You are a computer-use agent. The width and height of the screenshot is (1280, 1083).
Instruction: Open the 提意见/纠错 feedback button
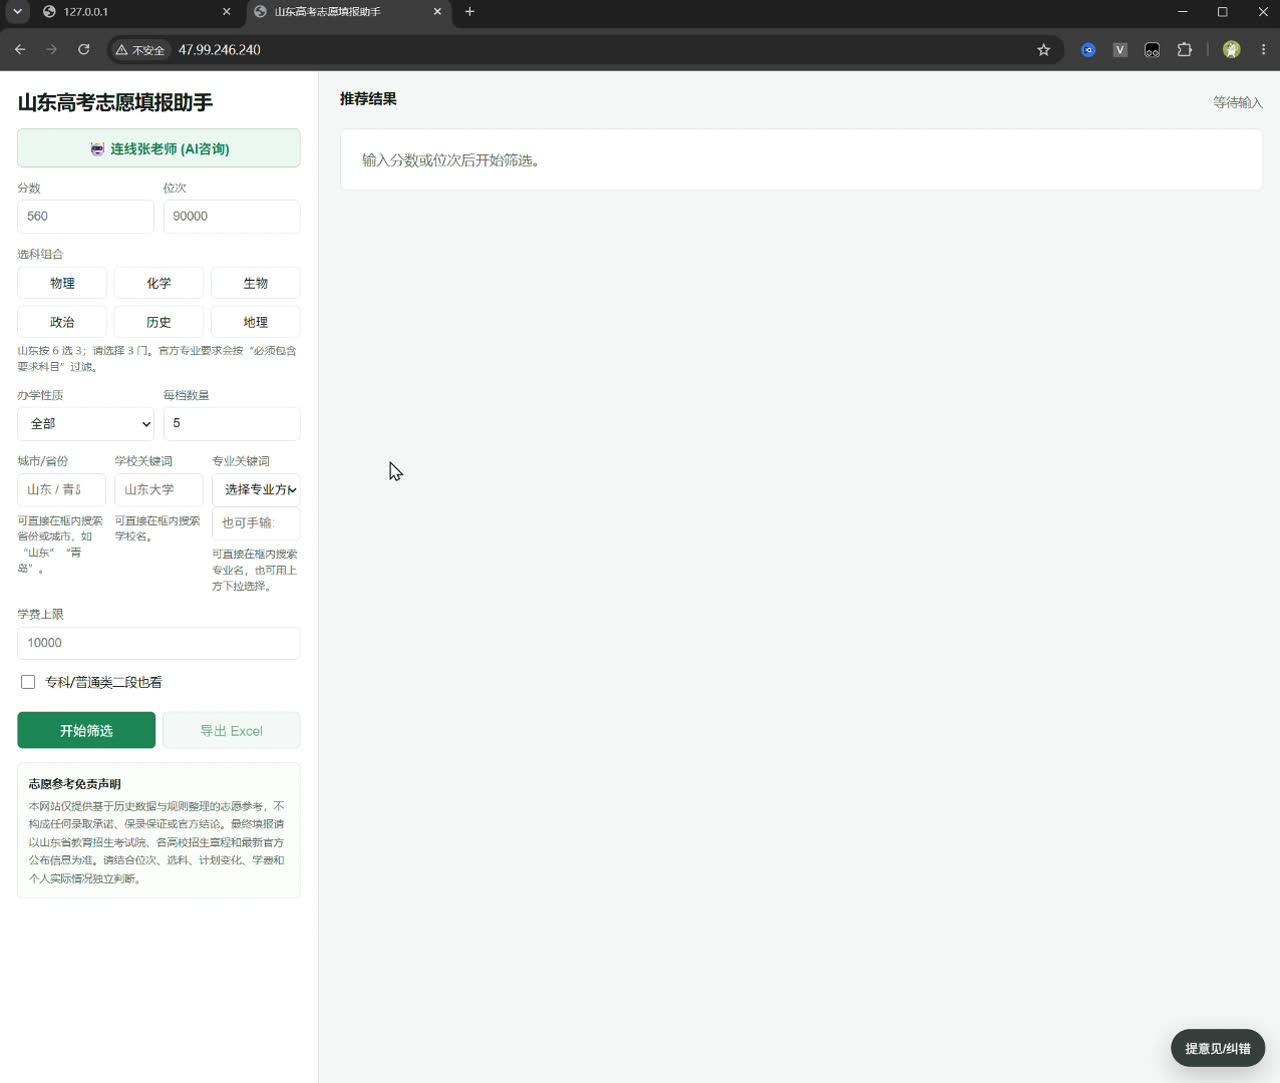[1218, 1048]
